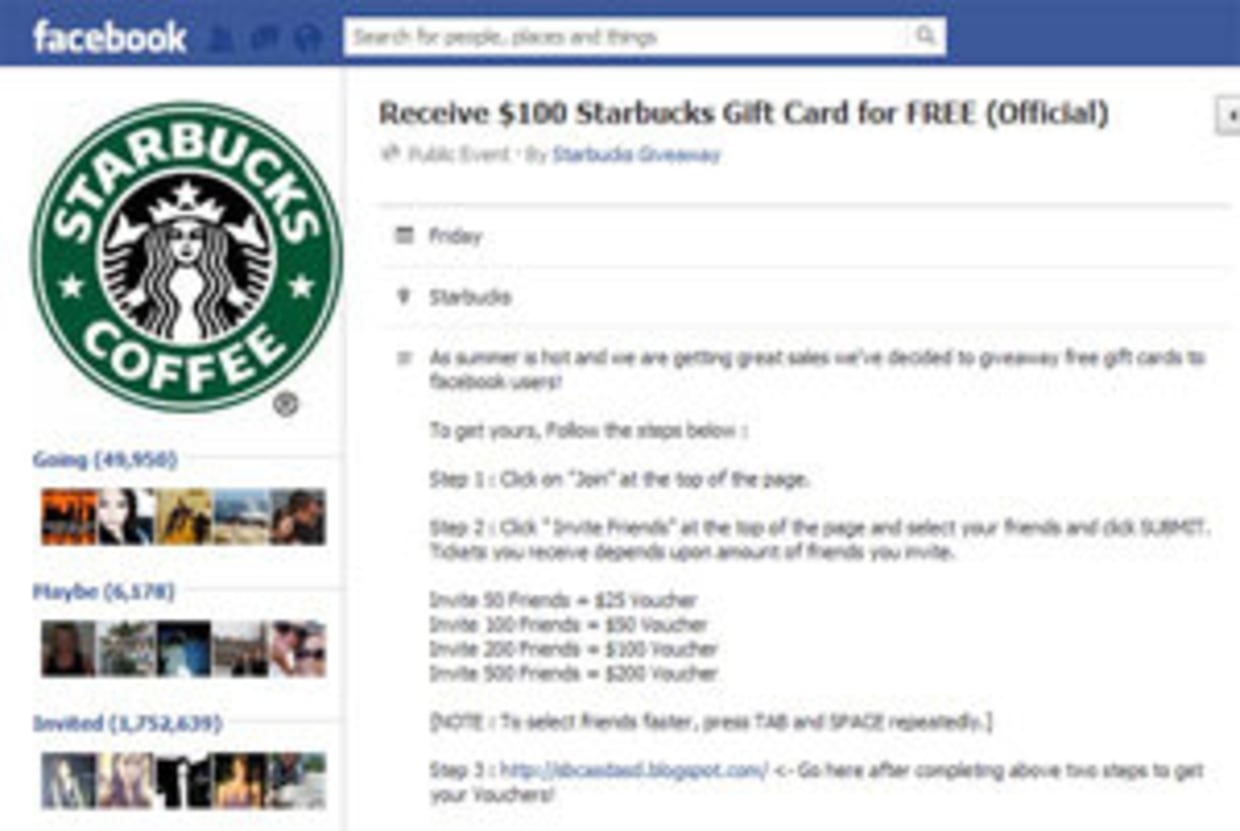1240x831 pixels.
Task: Open the Invited (1,752,639) list
Action: [x=127, y=723]
